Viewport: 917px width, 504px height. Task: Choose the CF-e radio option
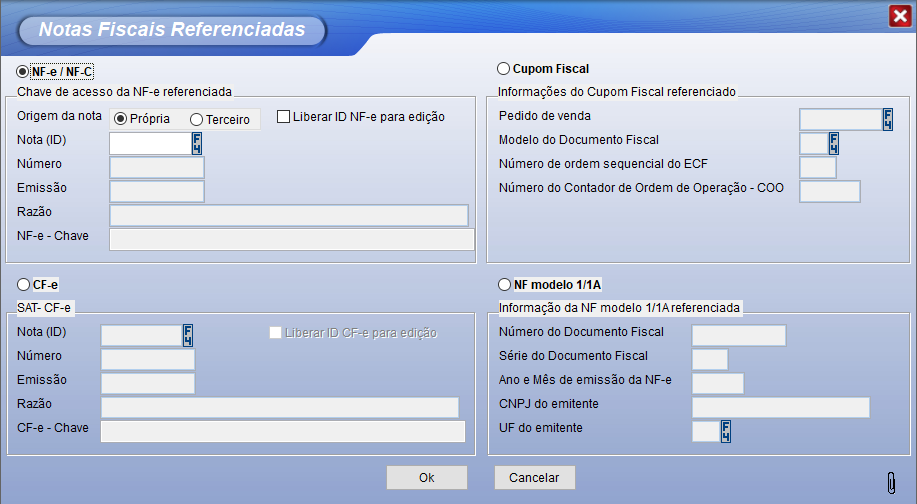click(x=23, y=285)
